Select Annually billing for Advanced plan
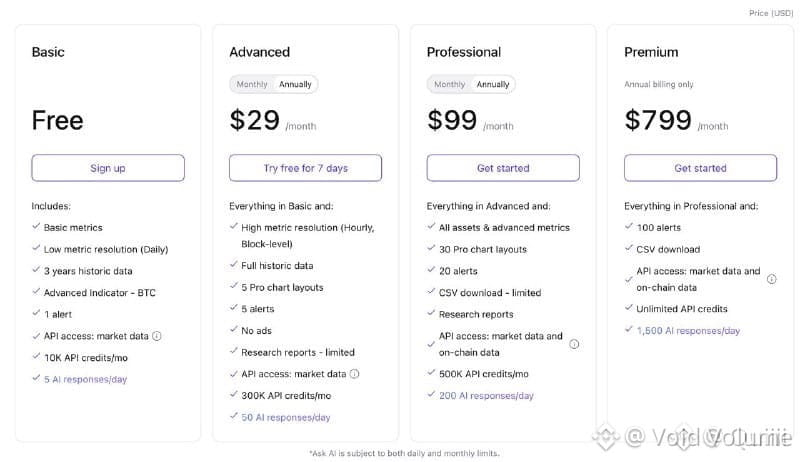The height and width of the screenshot is (462, 800). tap(295, 84)
